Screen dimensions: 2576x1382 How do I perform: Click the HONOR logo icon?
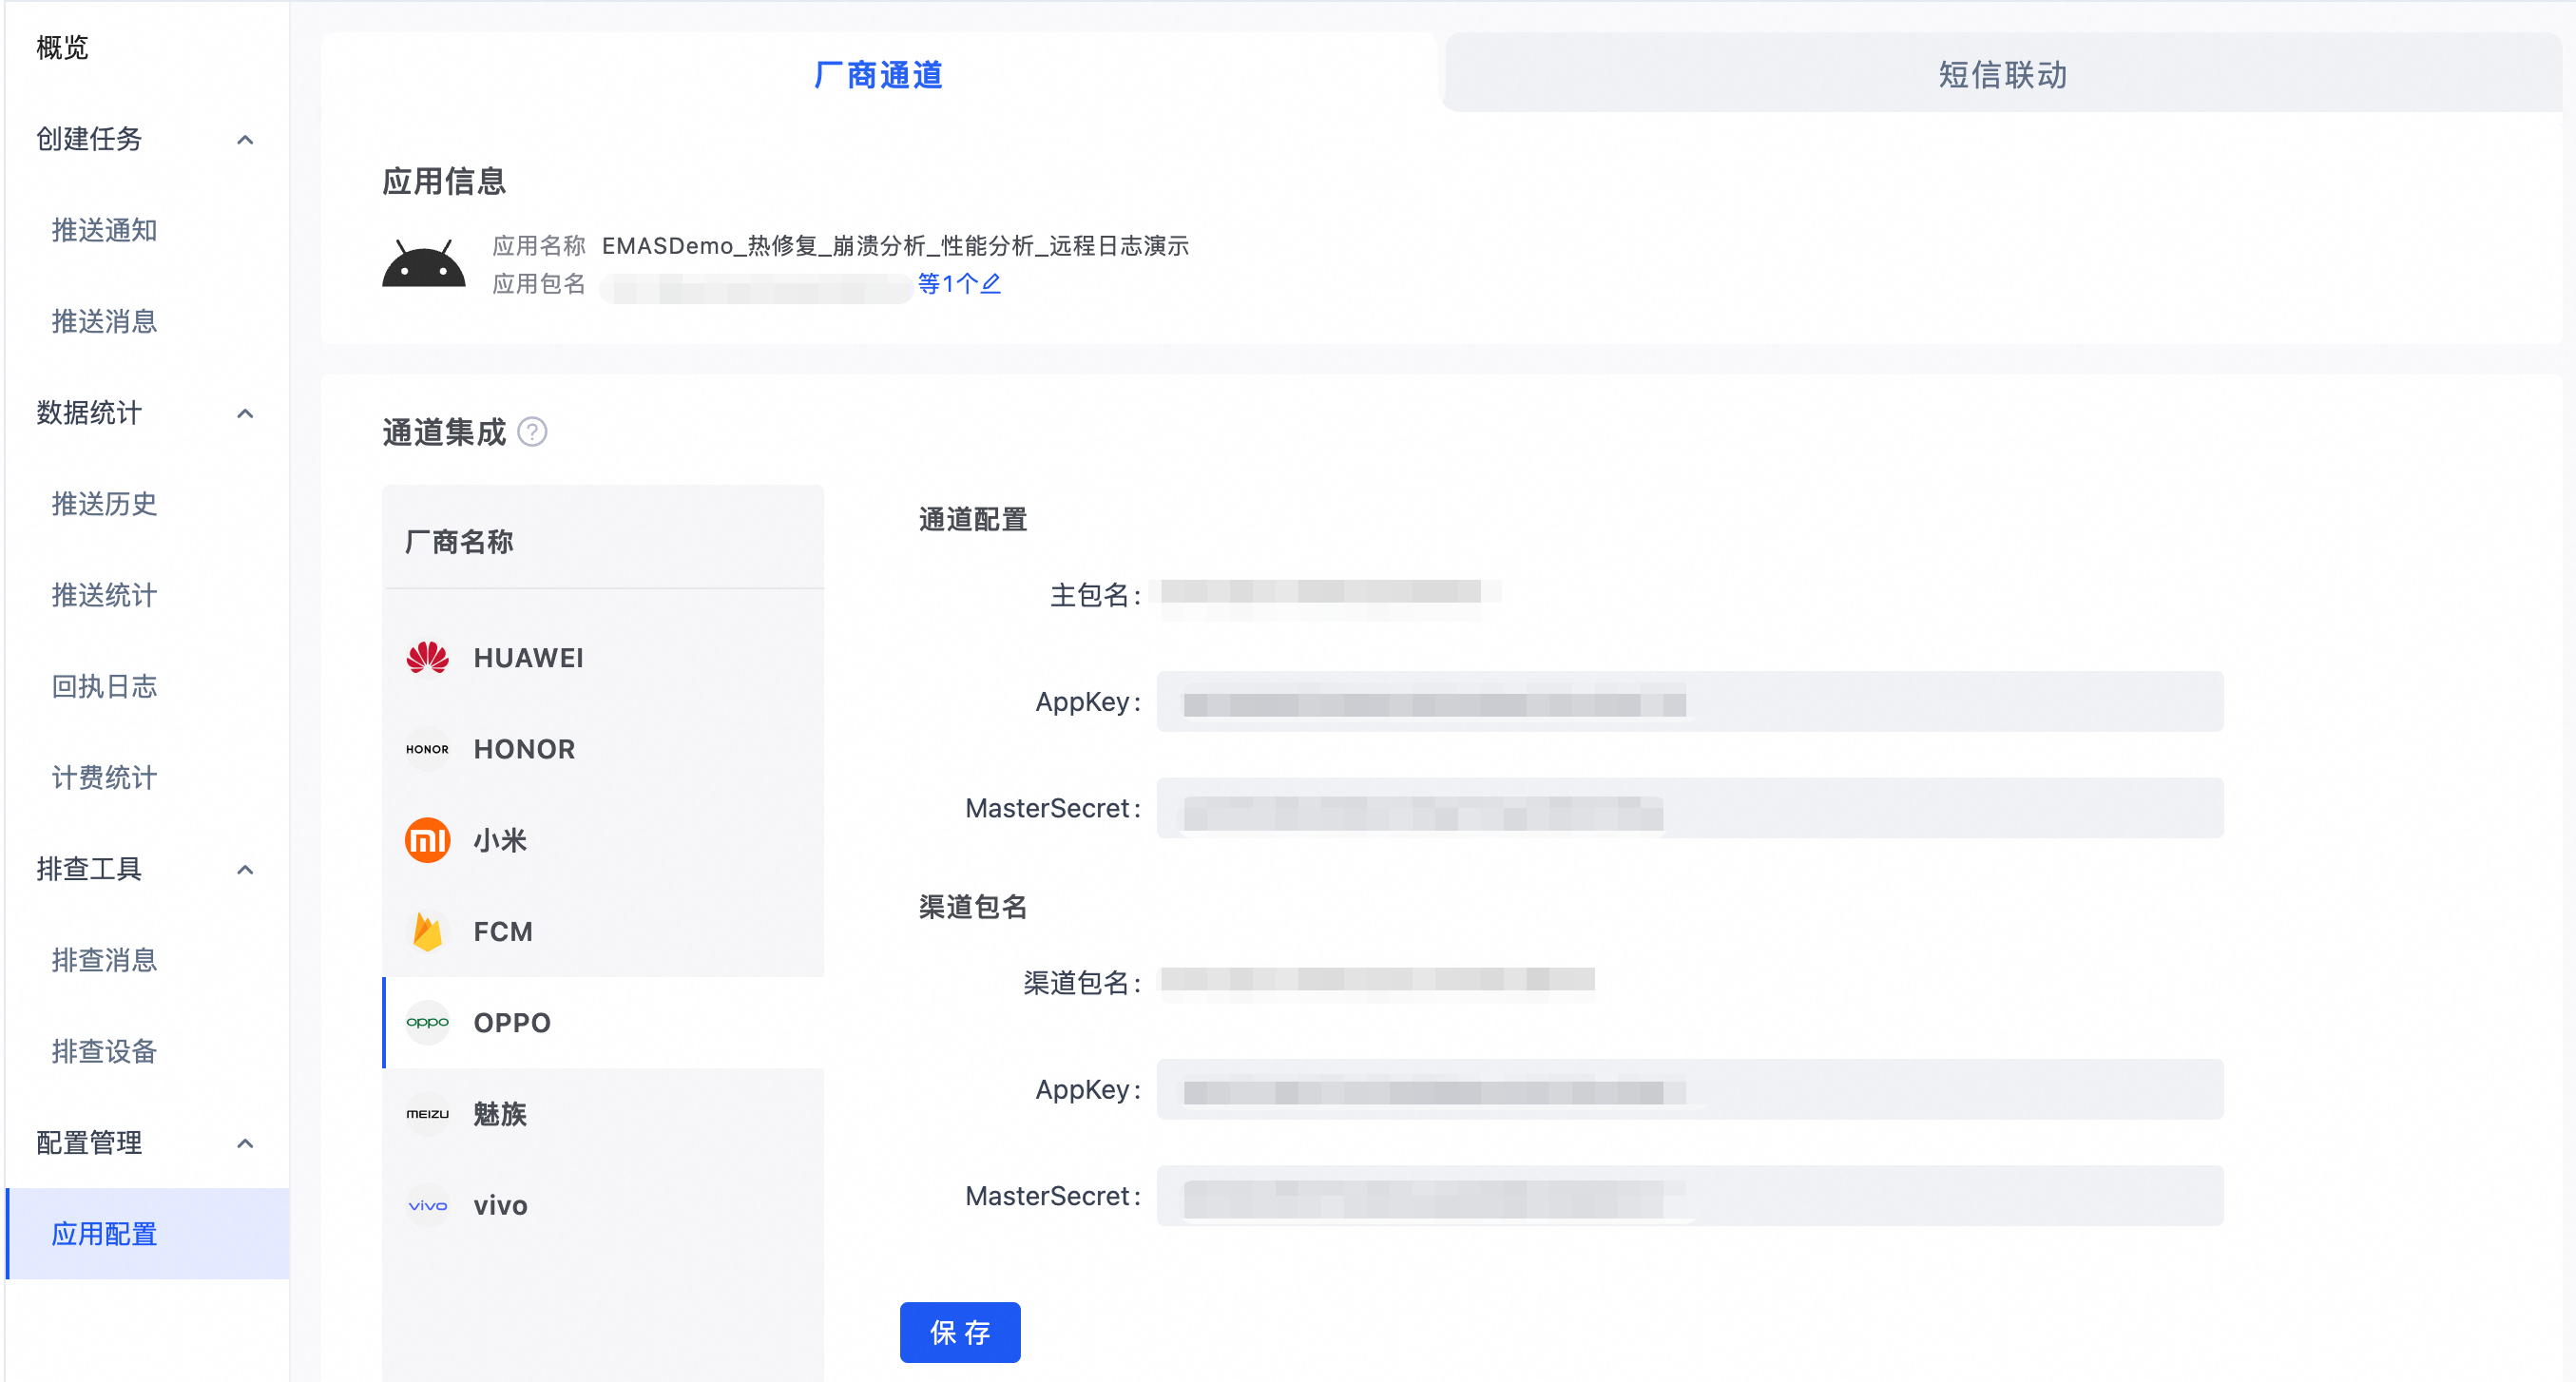pos(427,749)
